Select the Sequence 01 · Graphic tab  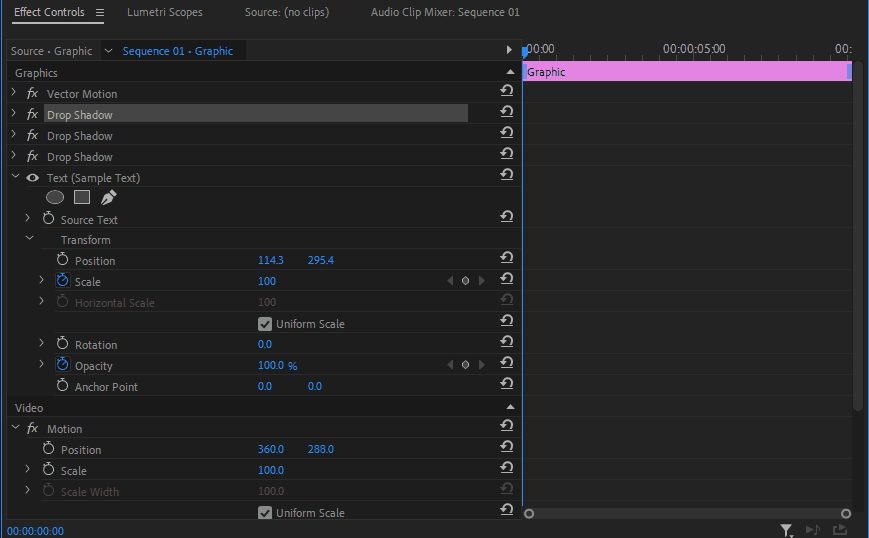[177, 51]
